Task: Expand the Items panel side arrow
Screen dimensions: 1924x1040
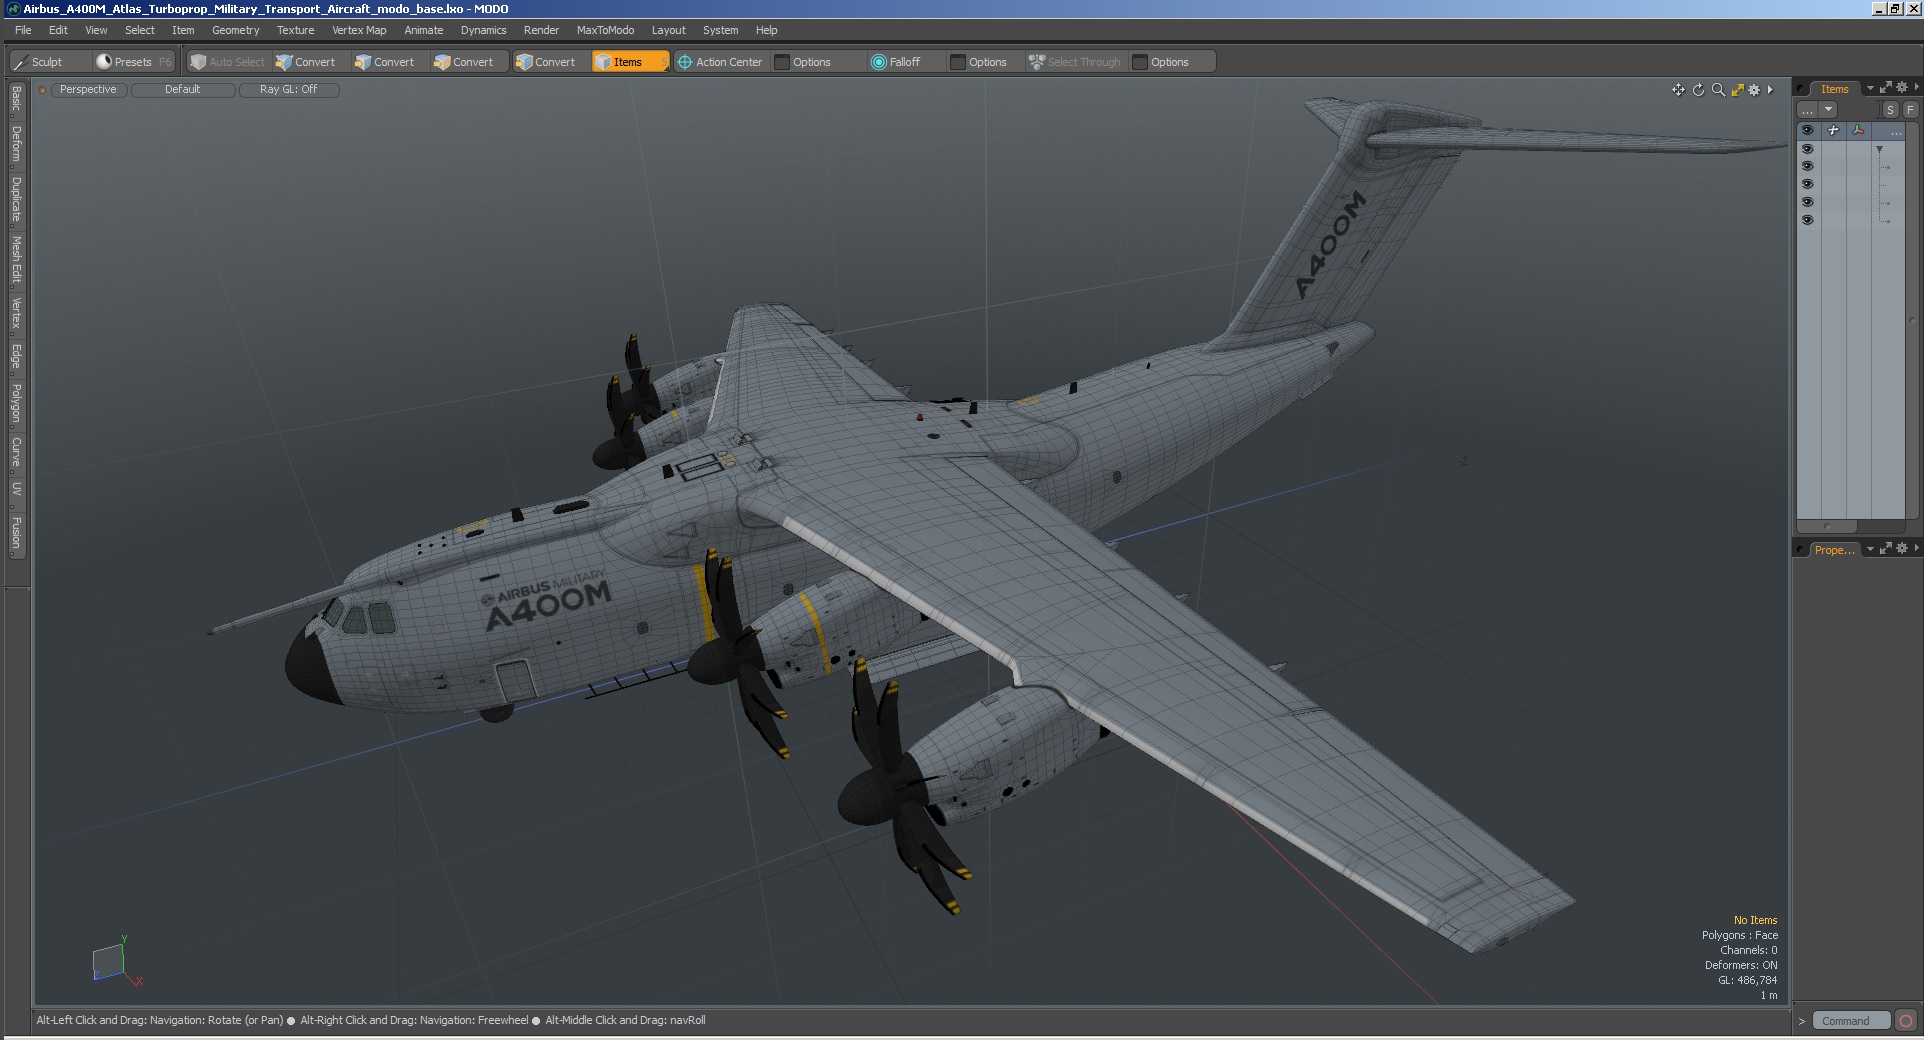Action: (1916, 88)
